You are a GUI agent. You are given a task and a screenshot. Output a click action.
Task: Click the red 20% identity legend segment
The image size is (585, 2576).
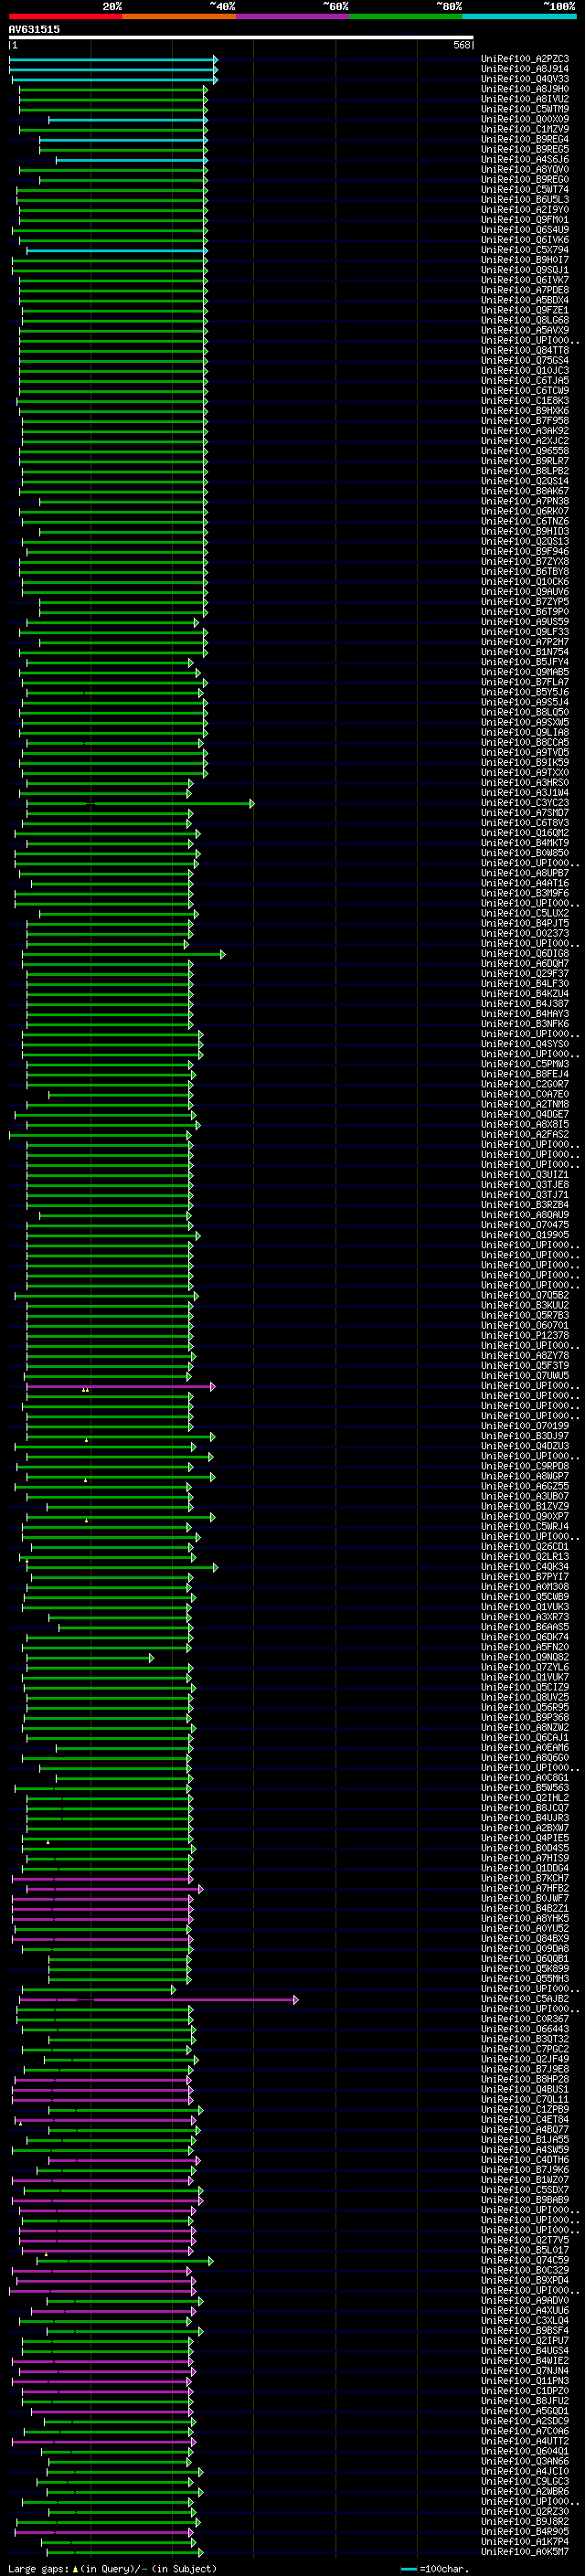point(65,16)
